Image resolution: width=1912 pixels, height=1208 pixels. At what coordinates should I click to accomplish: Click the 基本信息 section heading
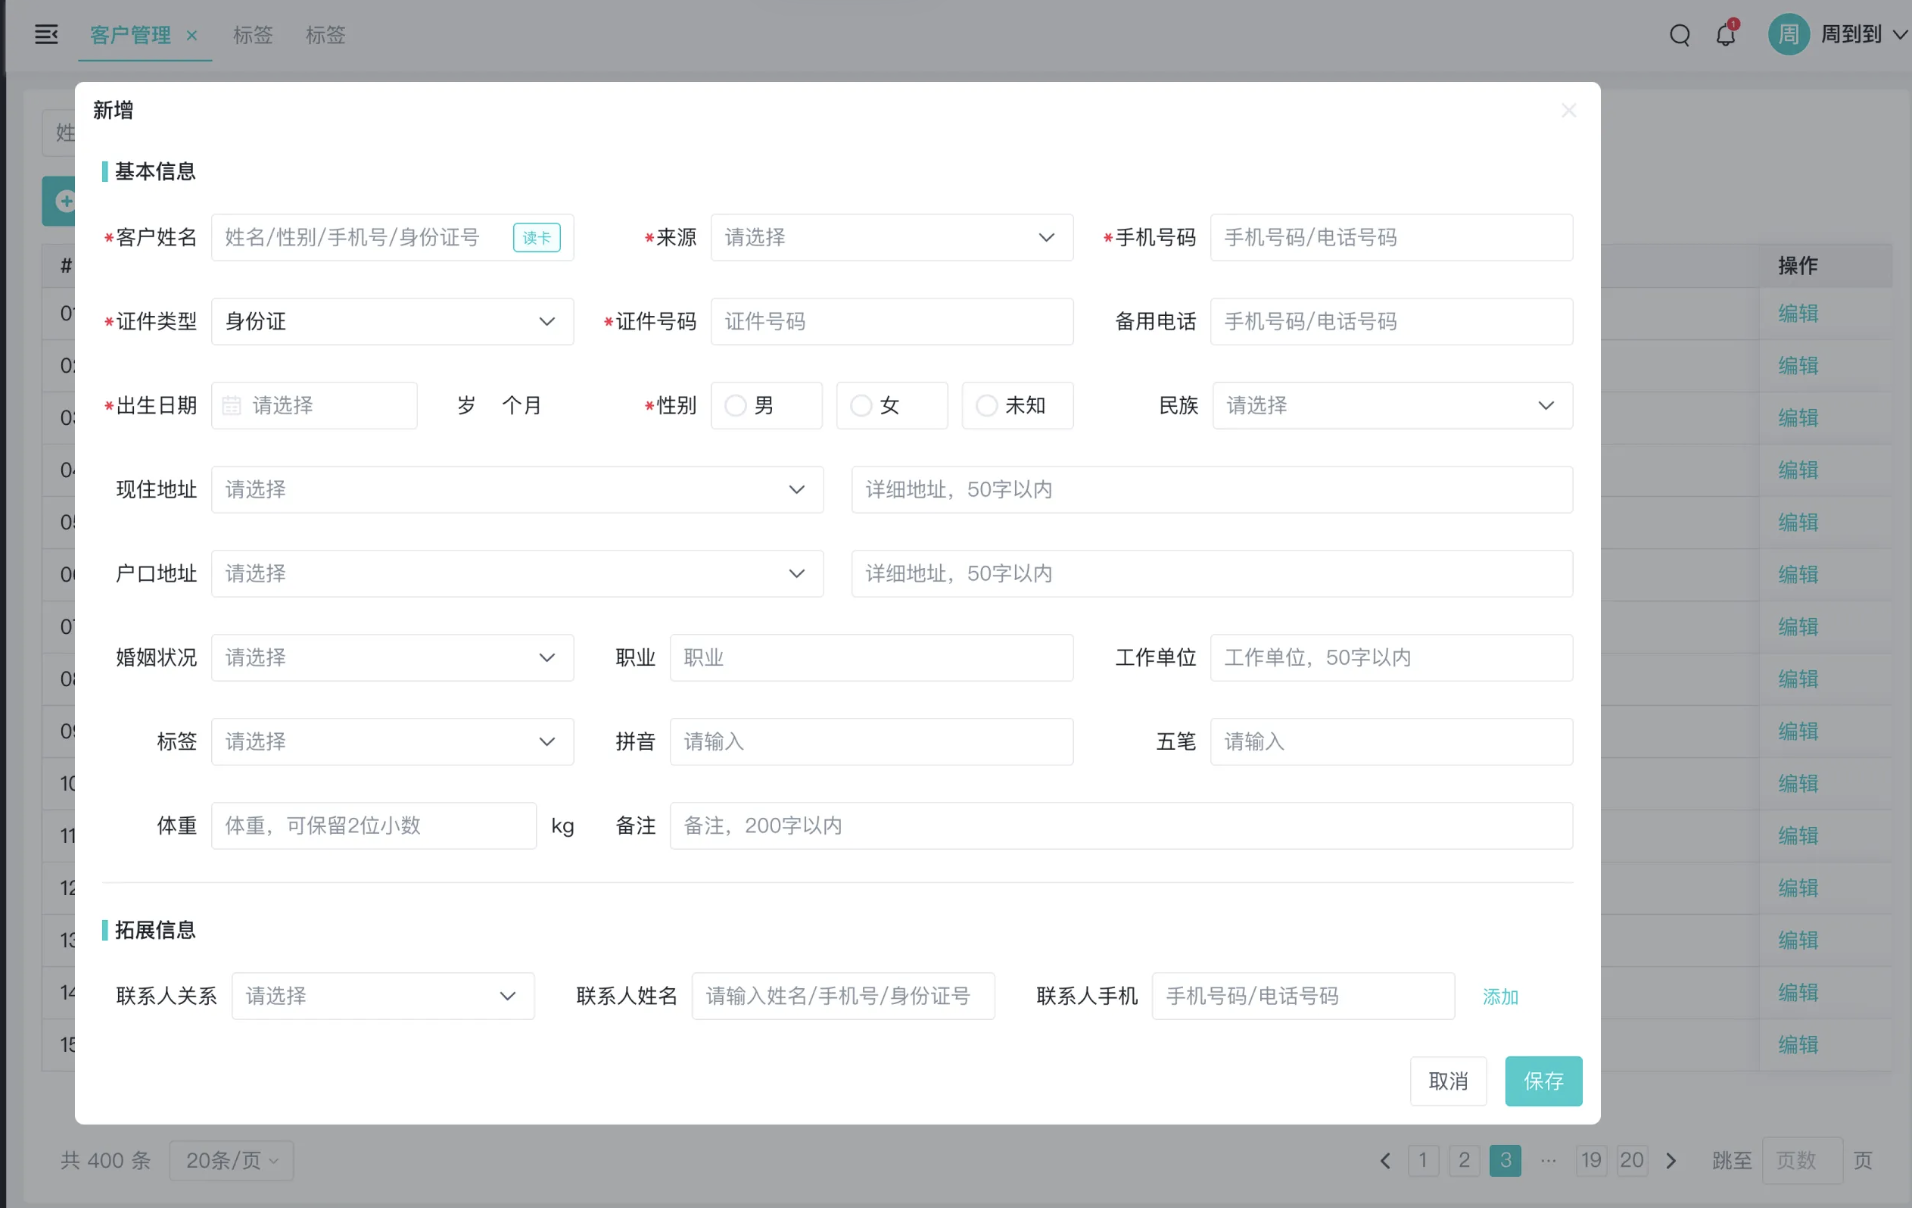(x=155, y=171)
